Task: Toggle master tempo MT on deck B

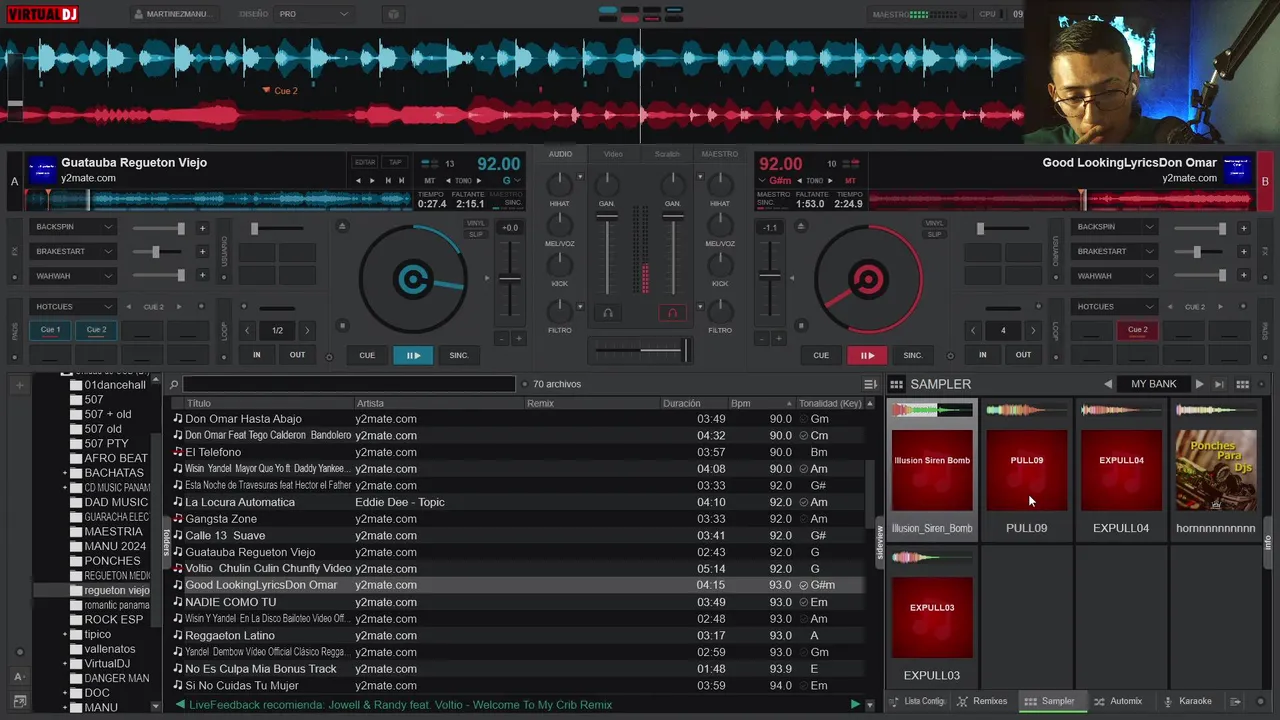Action: (x=850, y=181)
